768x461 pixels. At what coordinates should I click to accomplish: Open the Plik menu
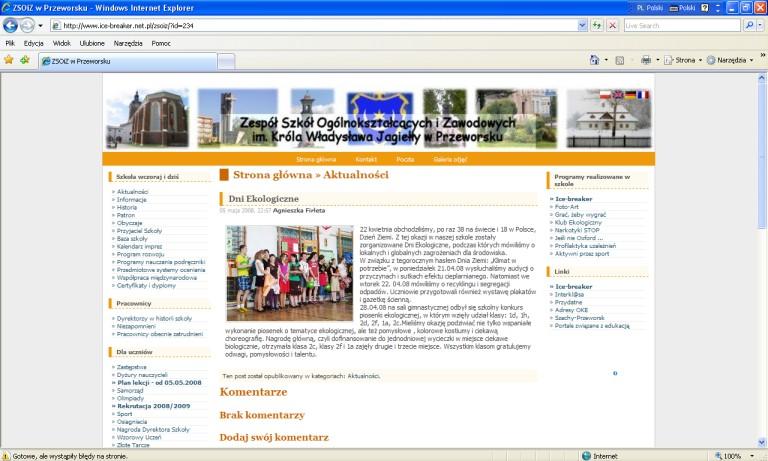pyautogui.click(x=10, y=43)
